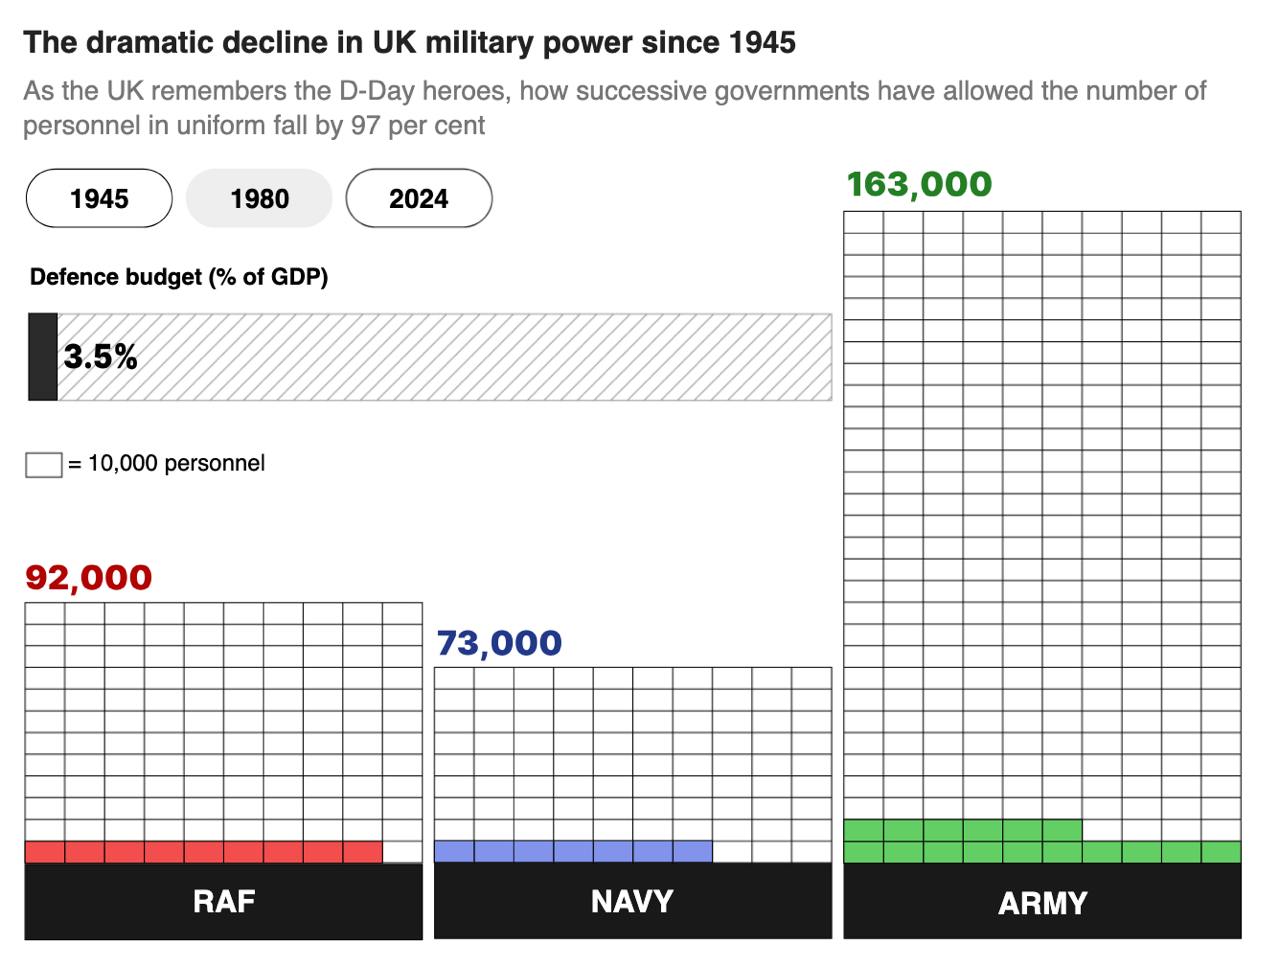The image size is (1280, 968).
Task: Click the headline about UK military decline
Action: tap(409, 43)
